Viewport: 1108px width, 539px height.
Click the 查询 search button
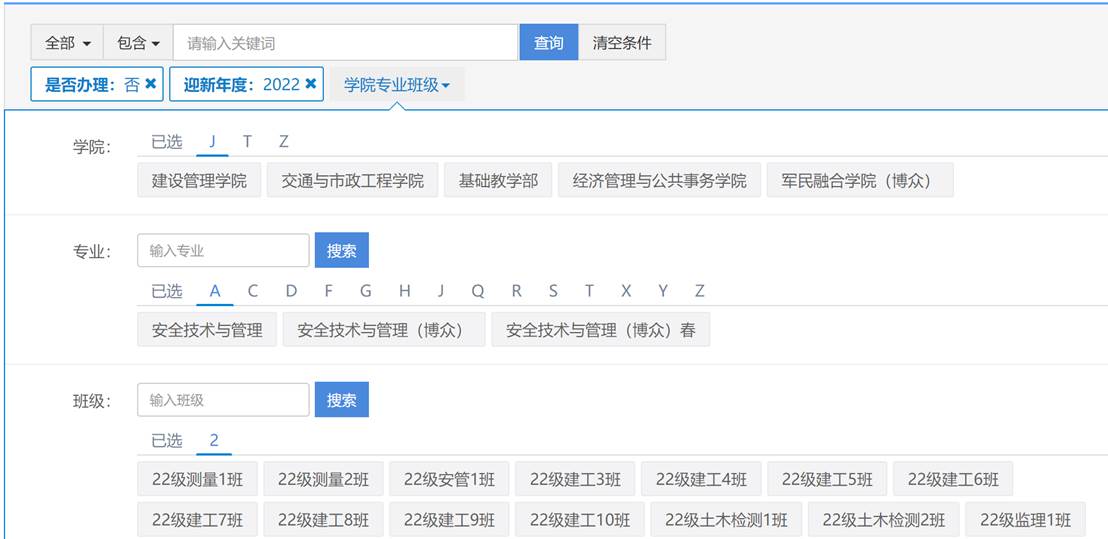[548, 43]
